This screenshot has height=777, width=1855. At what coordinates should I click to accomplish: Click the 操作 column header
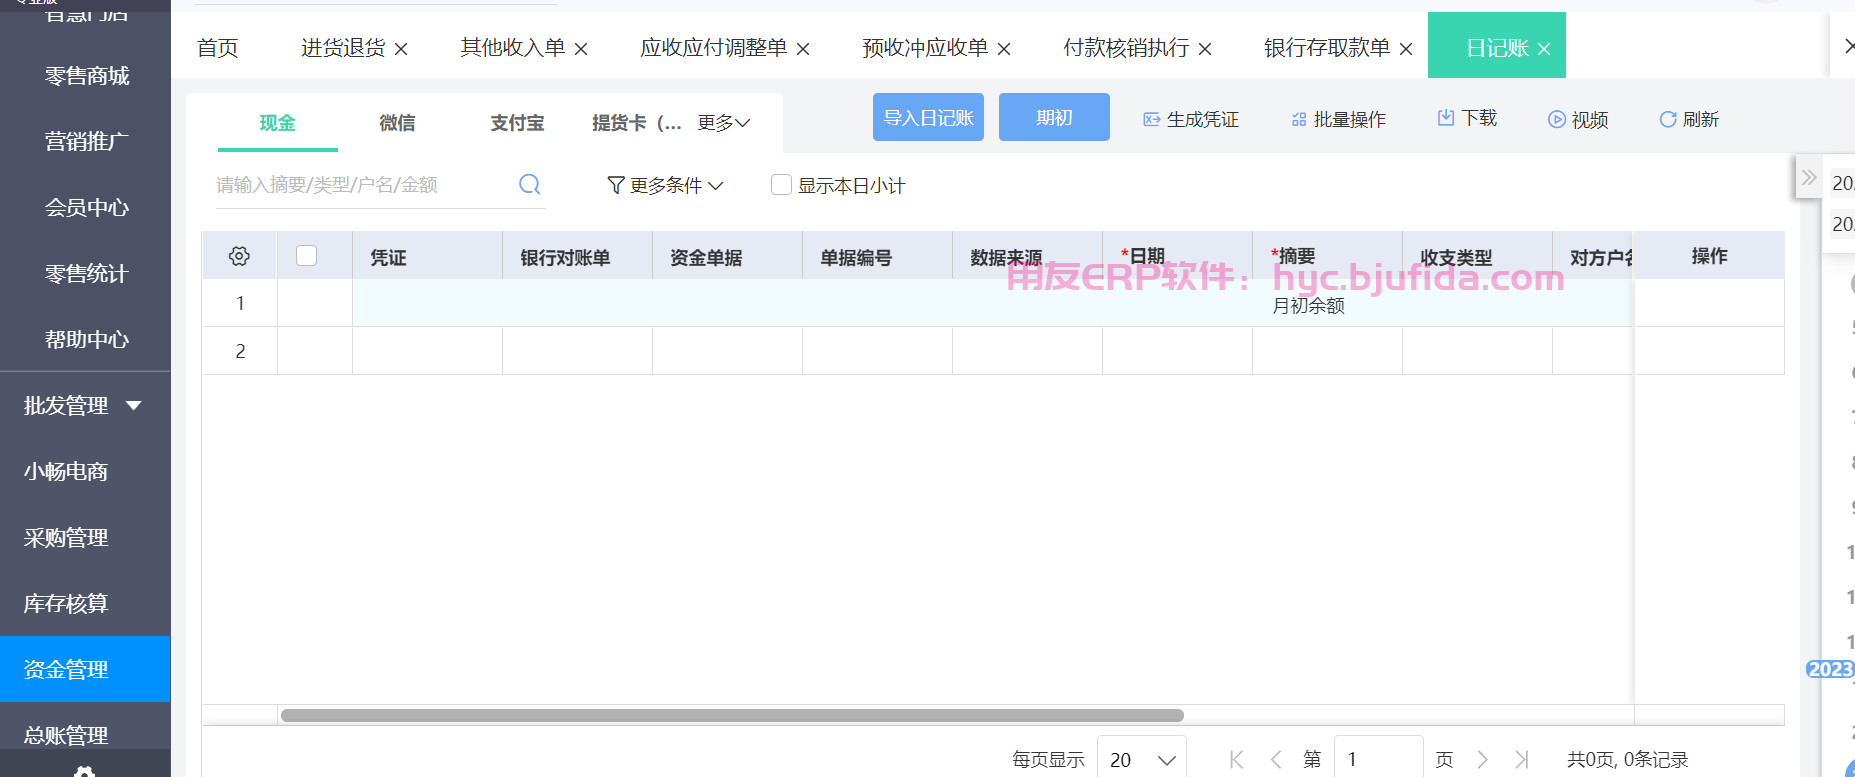1709,256
